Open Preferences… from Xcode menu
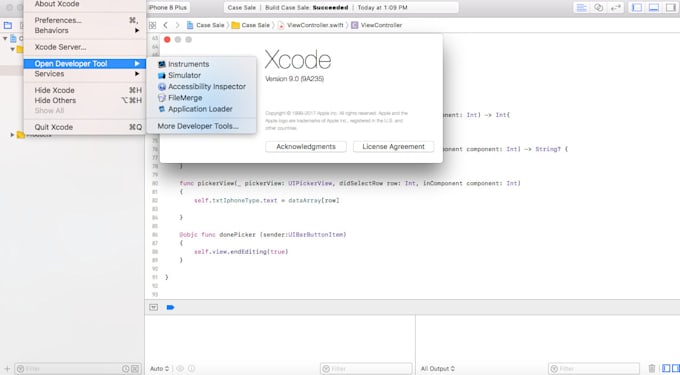Viewport: 680px width, 375px height. [85, 20]
